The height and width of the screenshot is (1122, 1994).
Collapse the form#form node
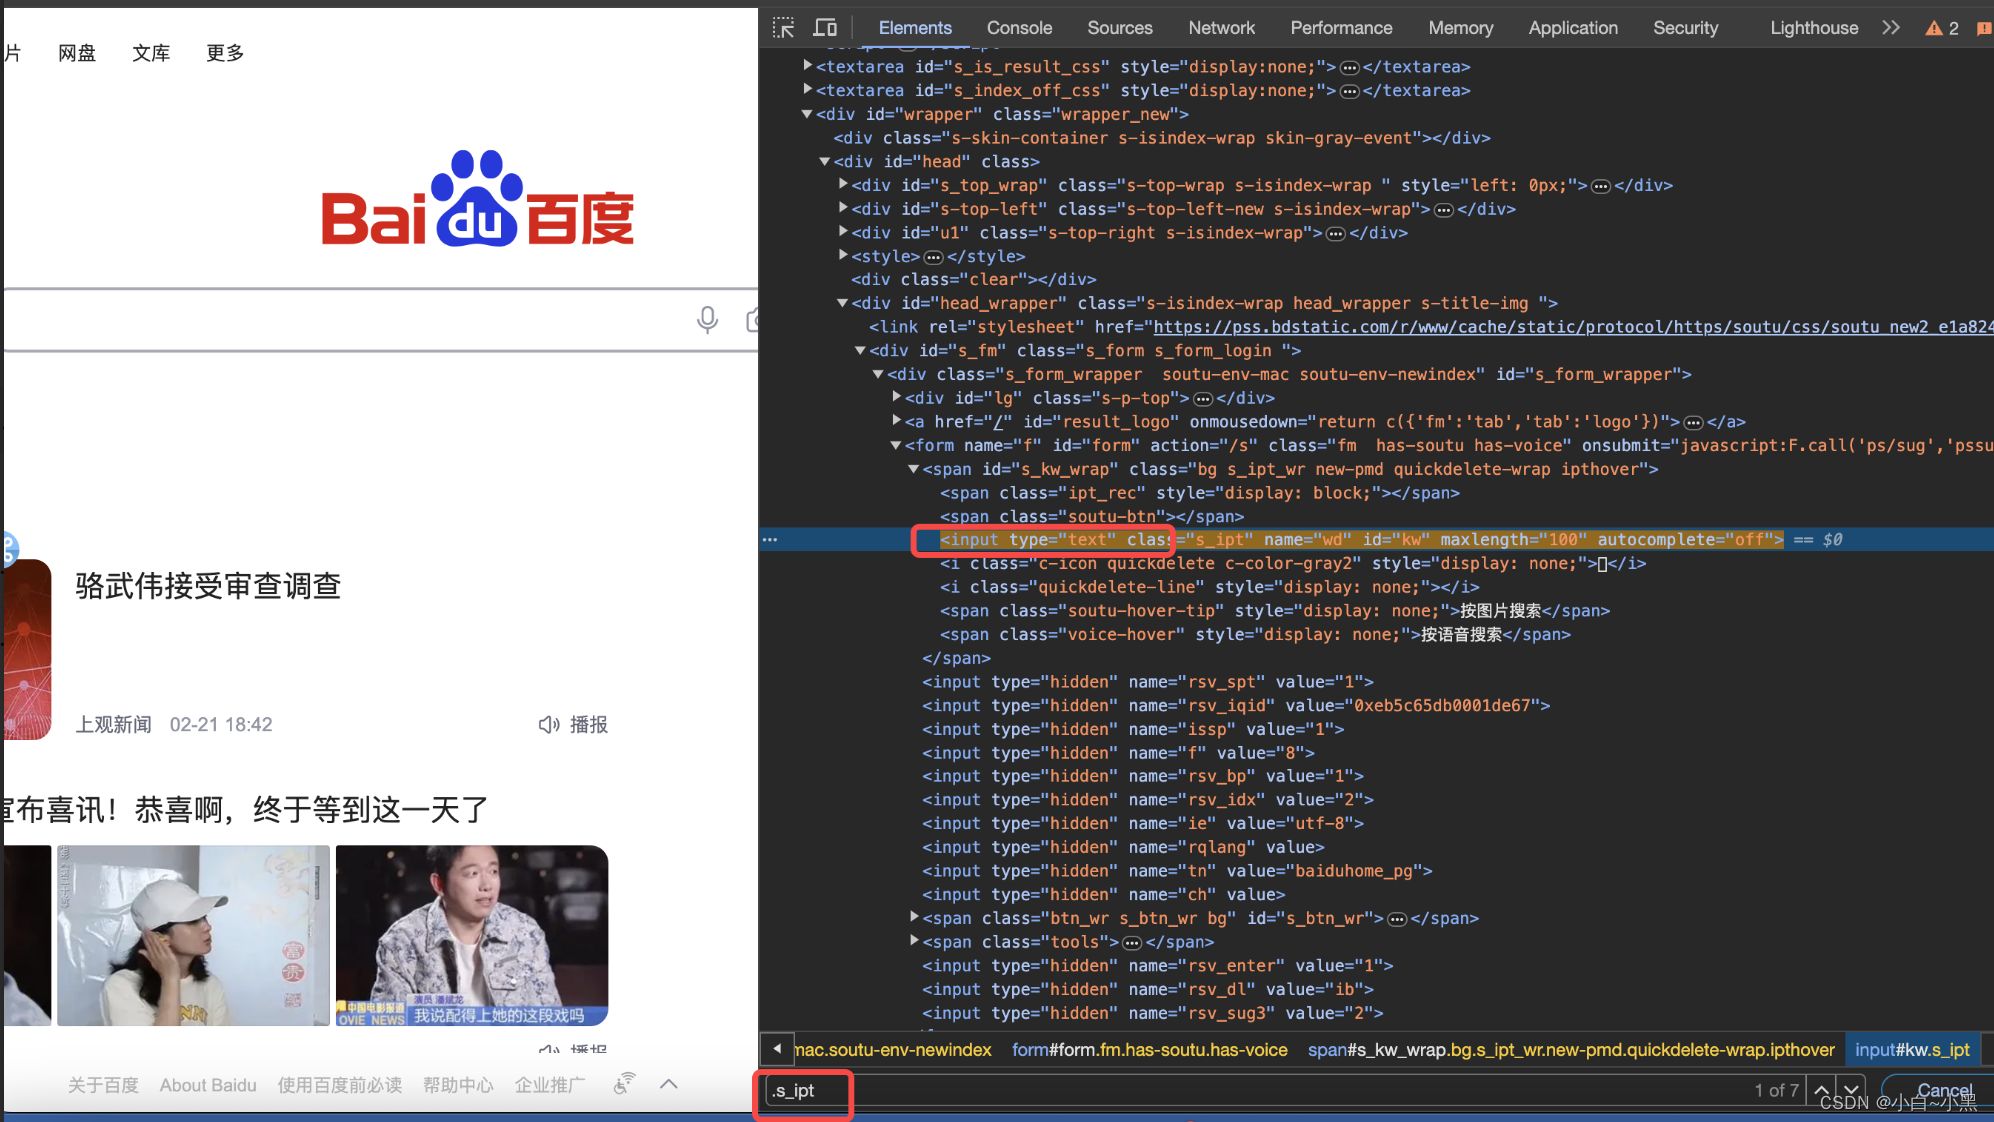tap(896, 445)
